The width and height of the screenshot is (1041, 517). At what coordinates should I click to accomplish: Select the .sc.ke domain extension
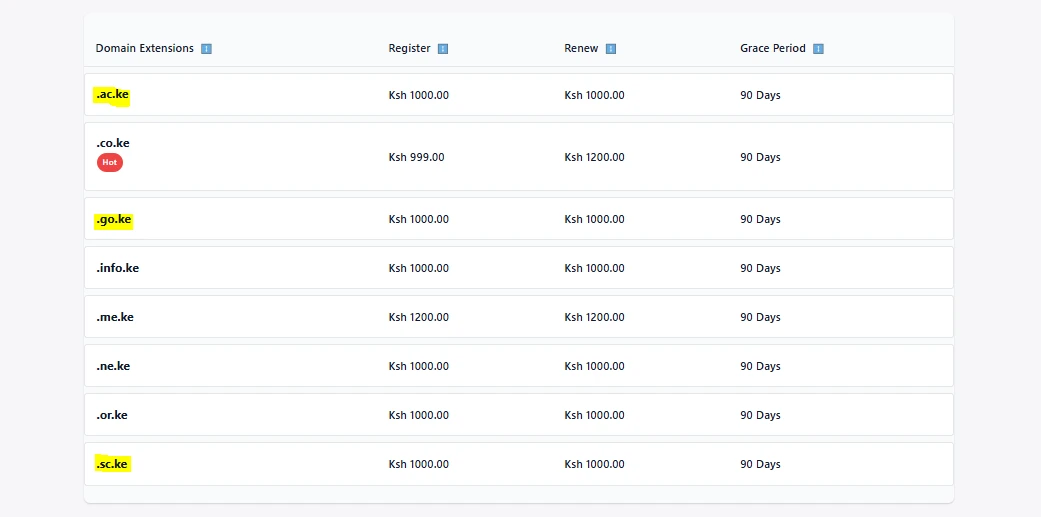pyautogui.click(x=112, y=464)
